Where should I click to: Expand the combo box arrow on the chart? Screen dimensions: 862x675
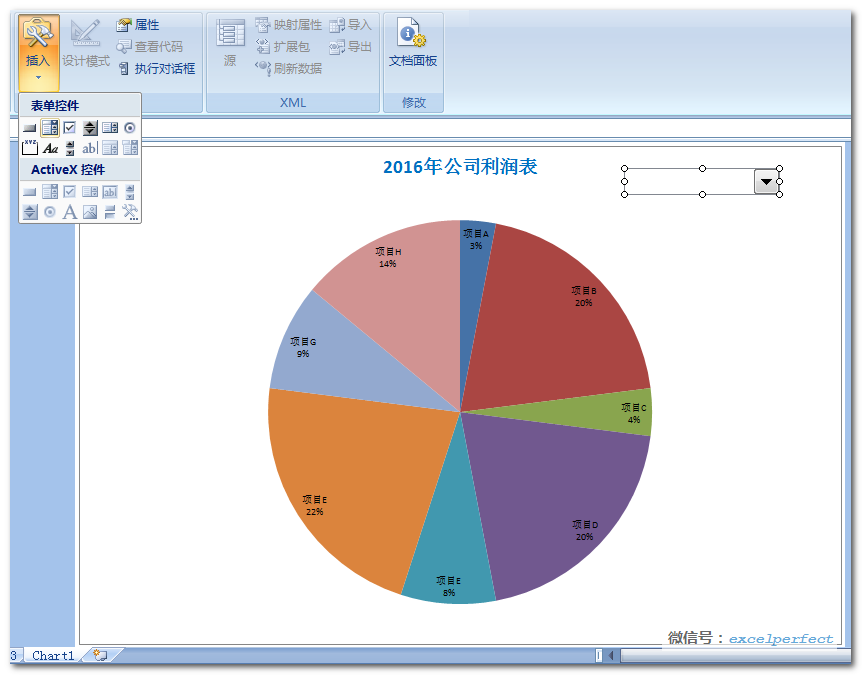[x=766, y=181]
